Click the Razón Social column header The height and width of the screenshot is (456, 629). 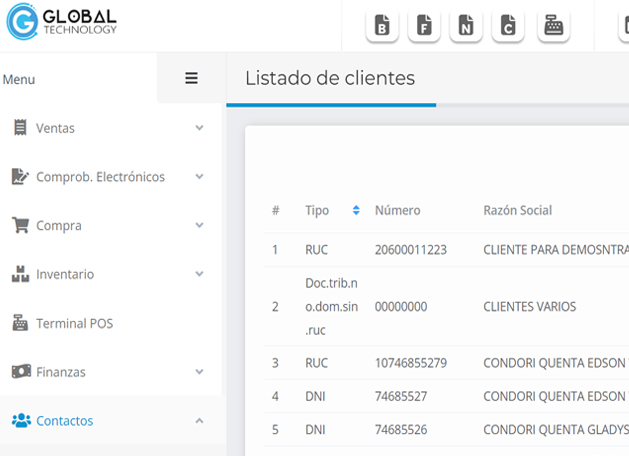[517, 210]
